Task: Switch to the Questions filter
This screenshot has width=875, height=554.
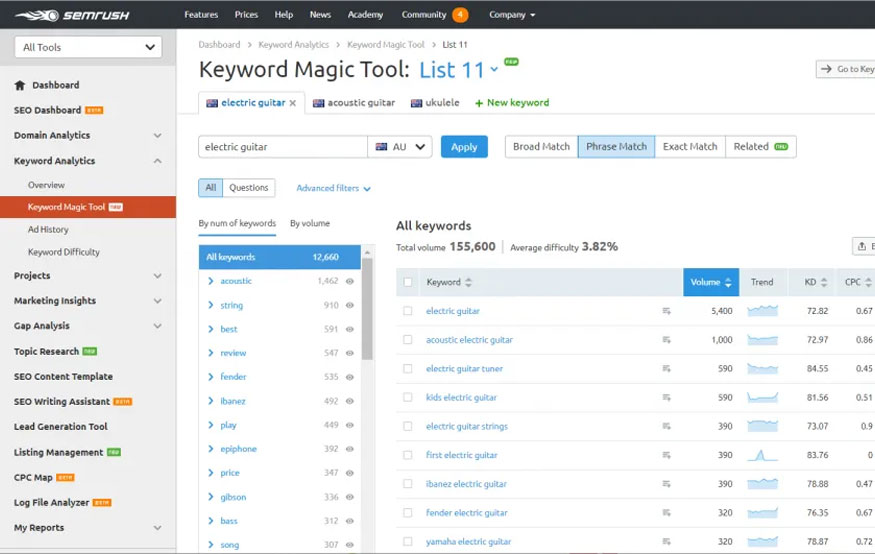Action: [x=249, y=188]
